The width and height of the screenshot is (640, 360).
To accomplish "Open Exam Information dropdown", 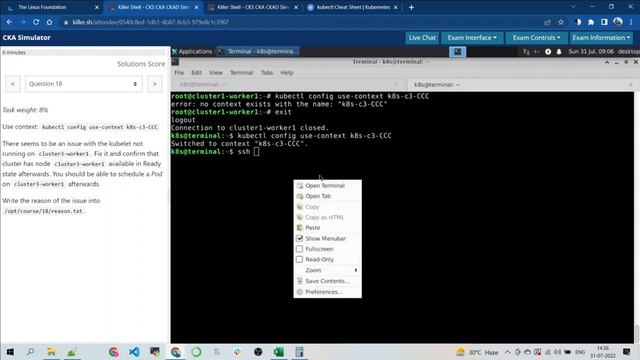I will pos(601,38).
